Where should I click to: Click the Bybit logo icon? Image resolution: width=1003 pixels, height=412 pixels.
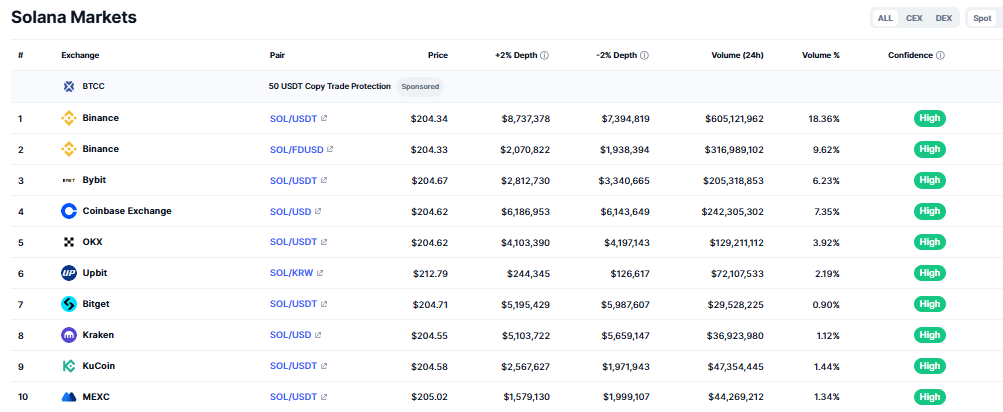[69, 180]
